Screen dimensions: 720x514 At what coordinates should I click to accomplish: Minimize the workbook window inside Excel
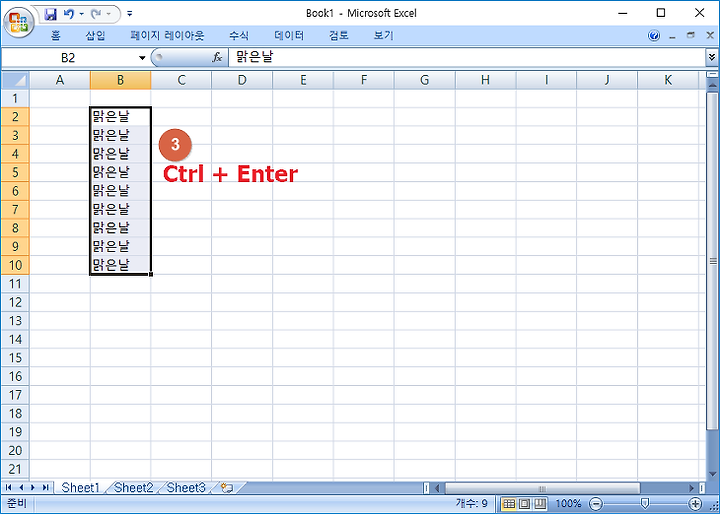coord(673,36)
